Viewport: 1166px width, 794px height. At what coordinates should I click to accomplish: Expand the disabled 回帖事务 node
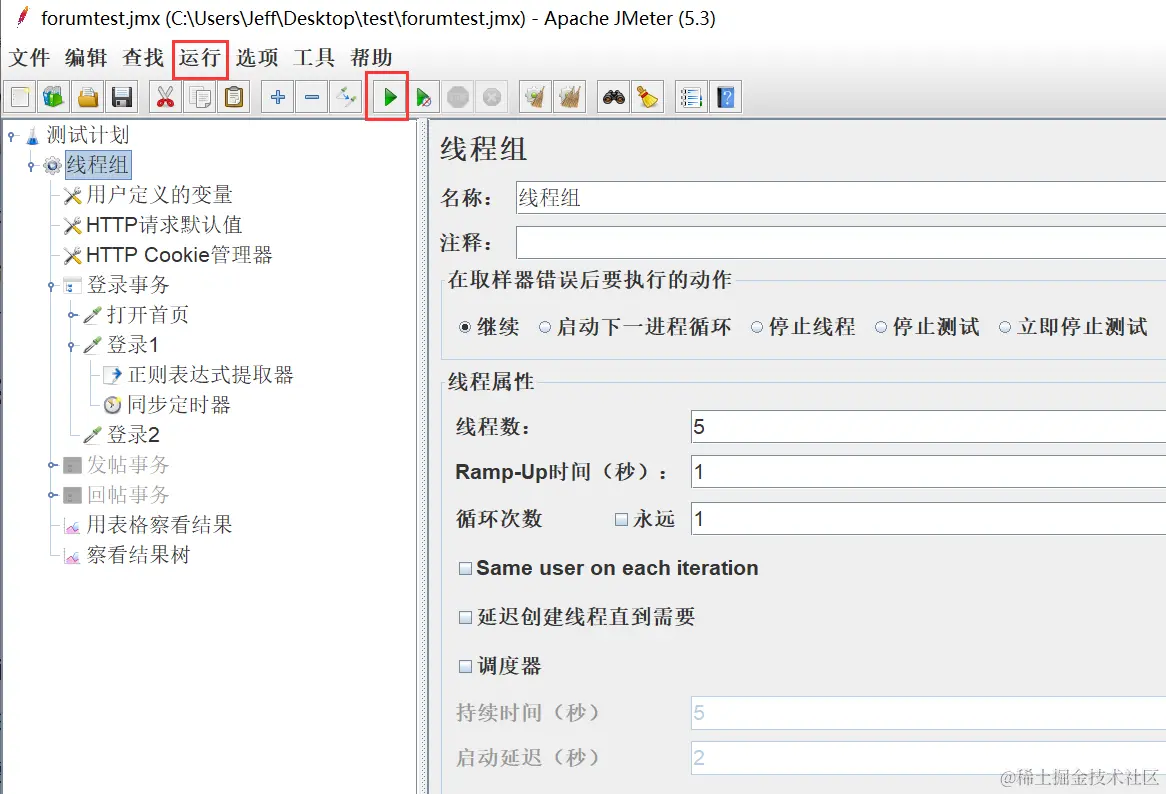(x=51, y=495)
